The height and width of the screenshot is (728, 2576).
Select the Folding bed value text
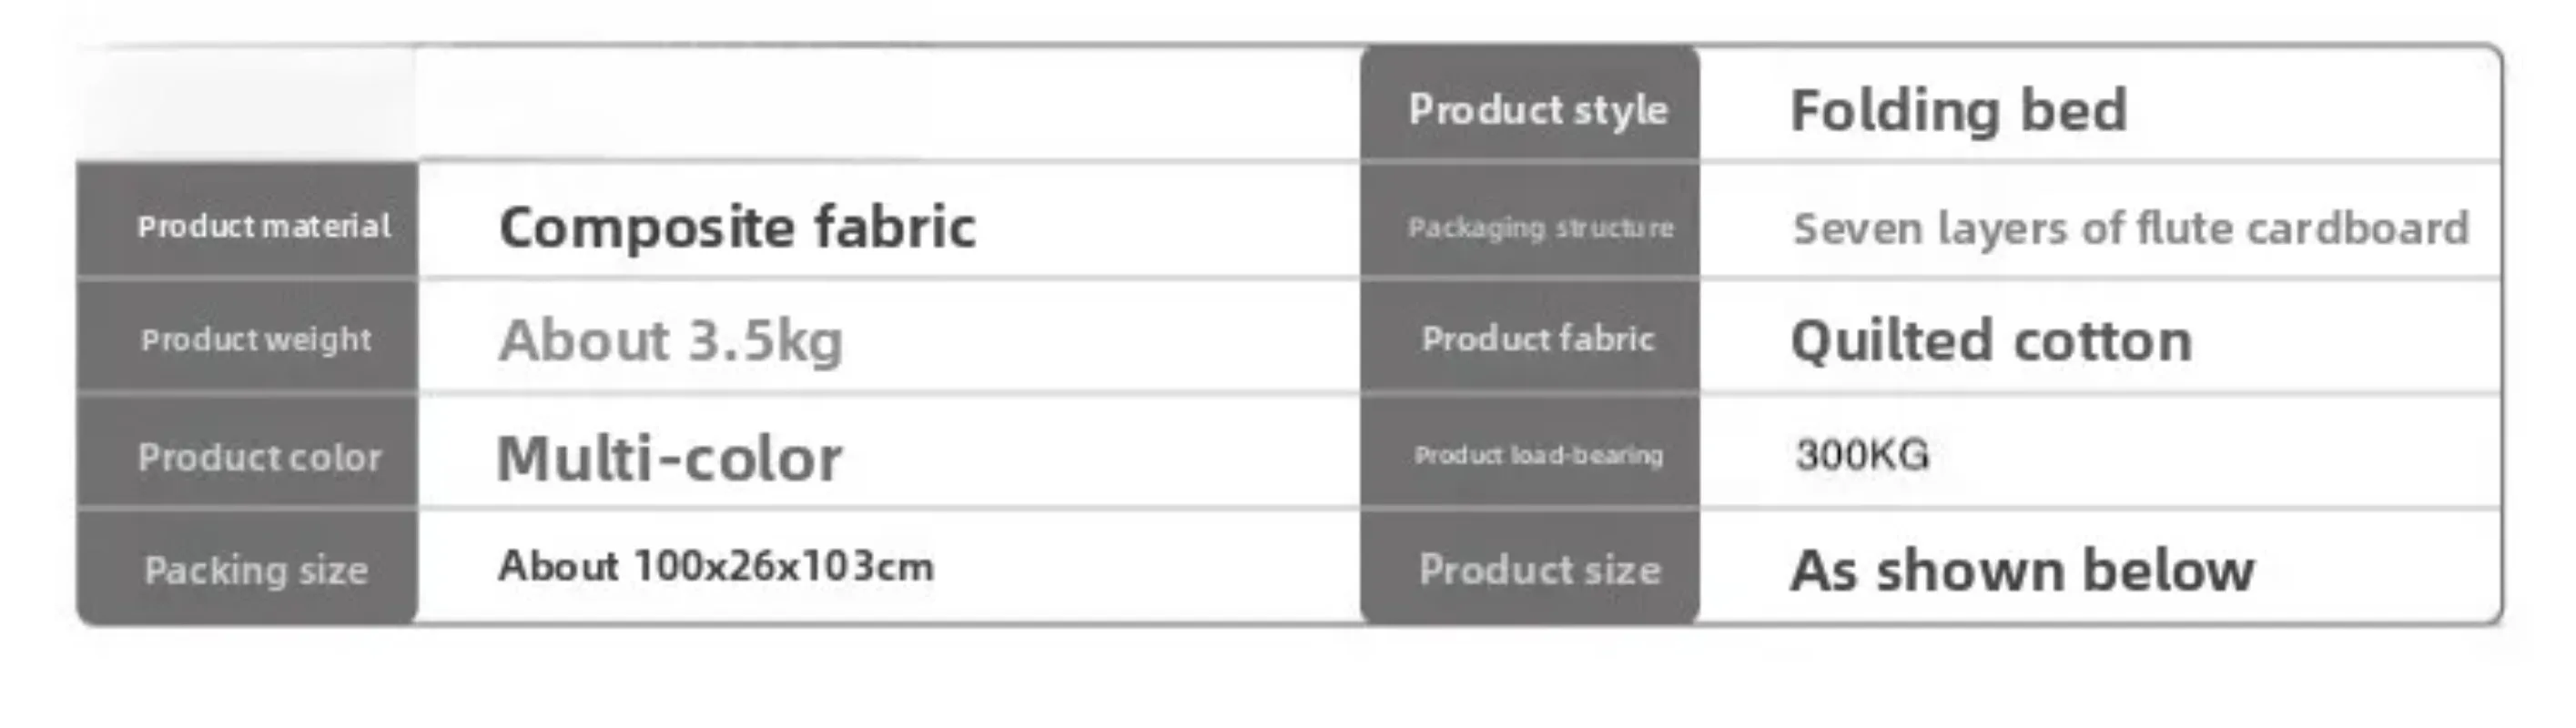[x=1958, y=110]
